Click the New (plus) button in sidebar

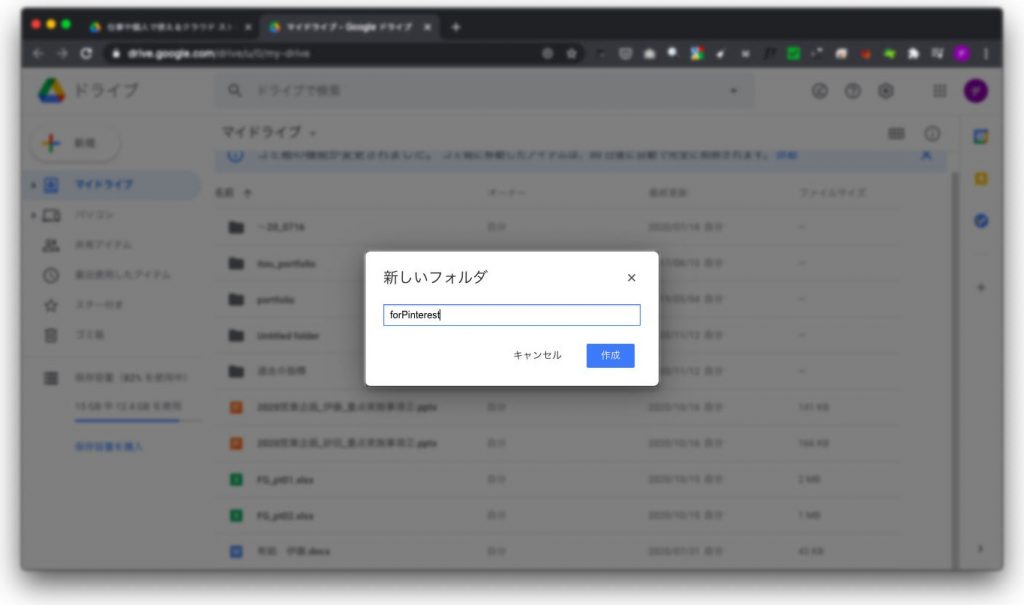(75, 142)
